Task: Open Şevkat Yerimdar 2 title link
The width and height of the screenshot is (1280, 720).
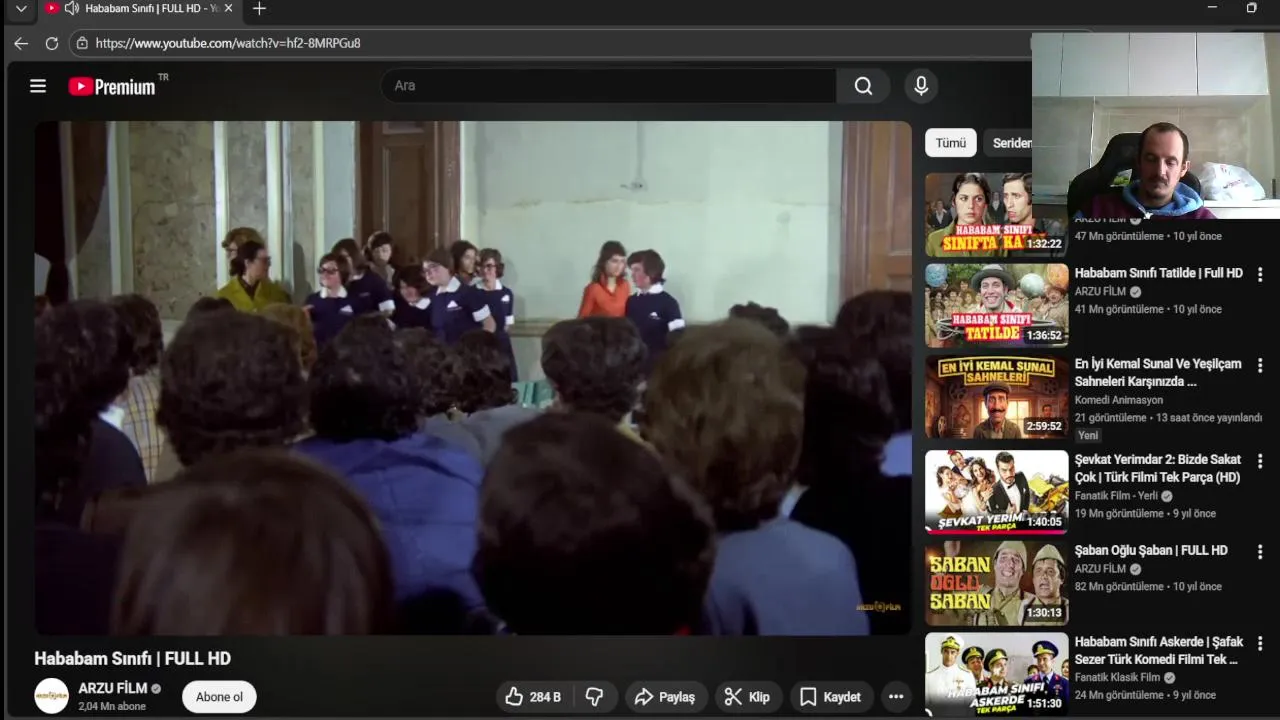Action: pyautogui.click(x=1158, y=468)
